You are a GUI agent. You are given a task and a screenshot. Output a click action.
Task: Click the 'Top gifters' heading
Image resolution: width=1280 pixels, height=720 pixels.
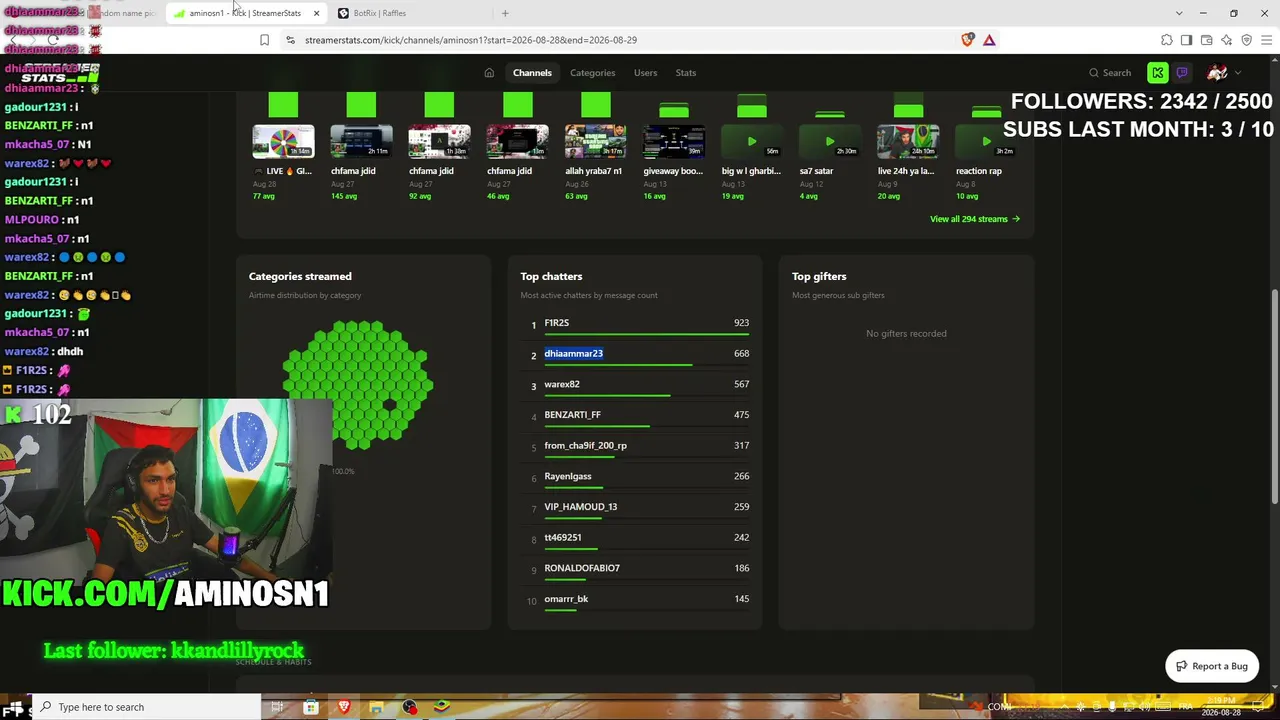coord(819,277)
